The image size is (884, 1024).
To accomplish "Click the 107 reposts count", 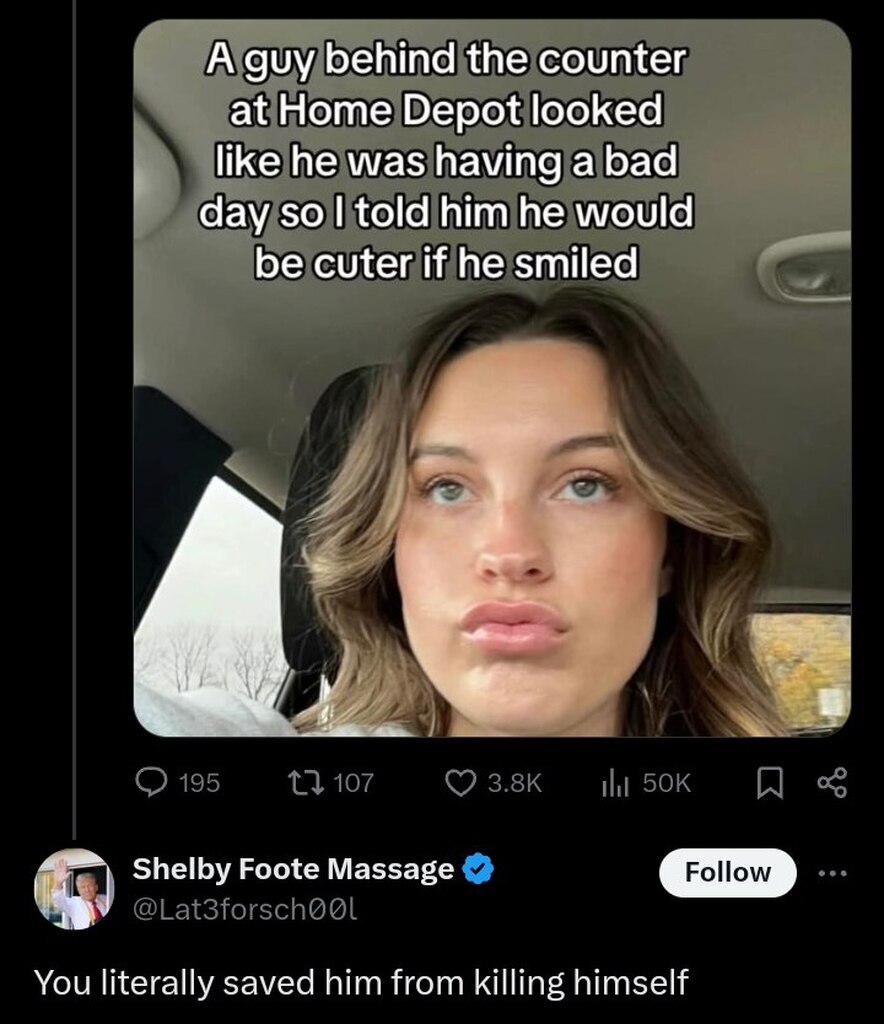I will click(x=352, y=782).
